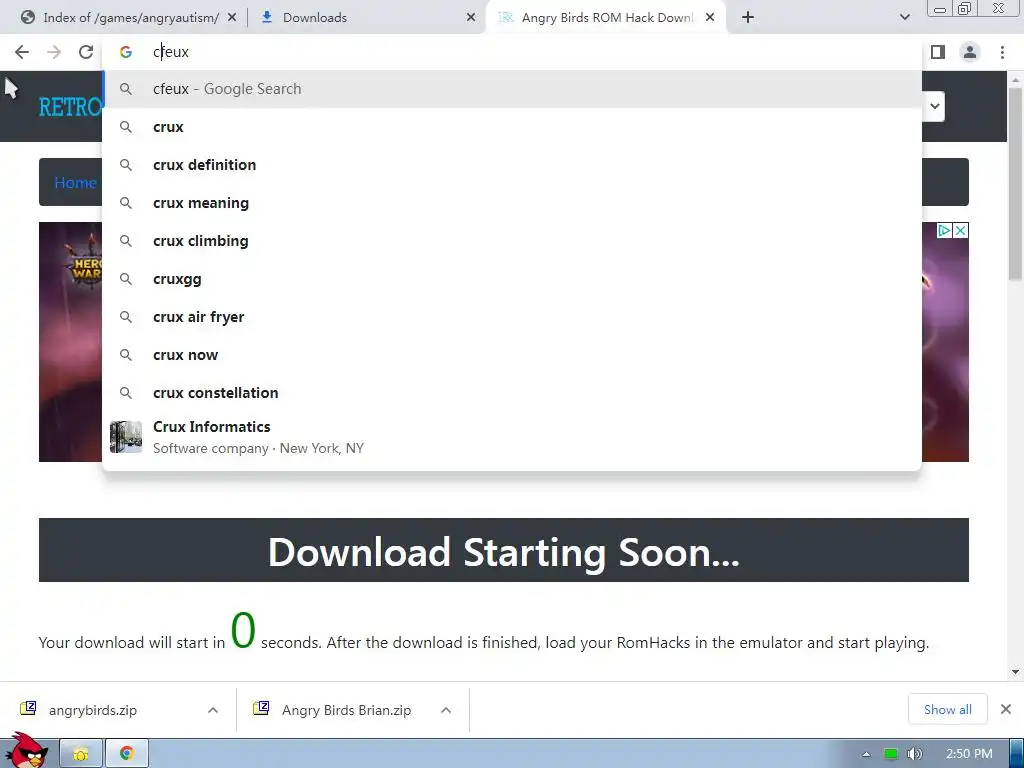Select the 'cfeux - Google Search' suggestion
This screenshot has width=1024, height=768.
coord(512,89)
